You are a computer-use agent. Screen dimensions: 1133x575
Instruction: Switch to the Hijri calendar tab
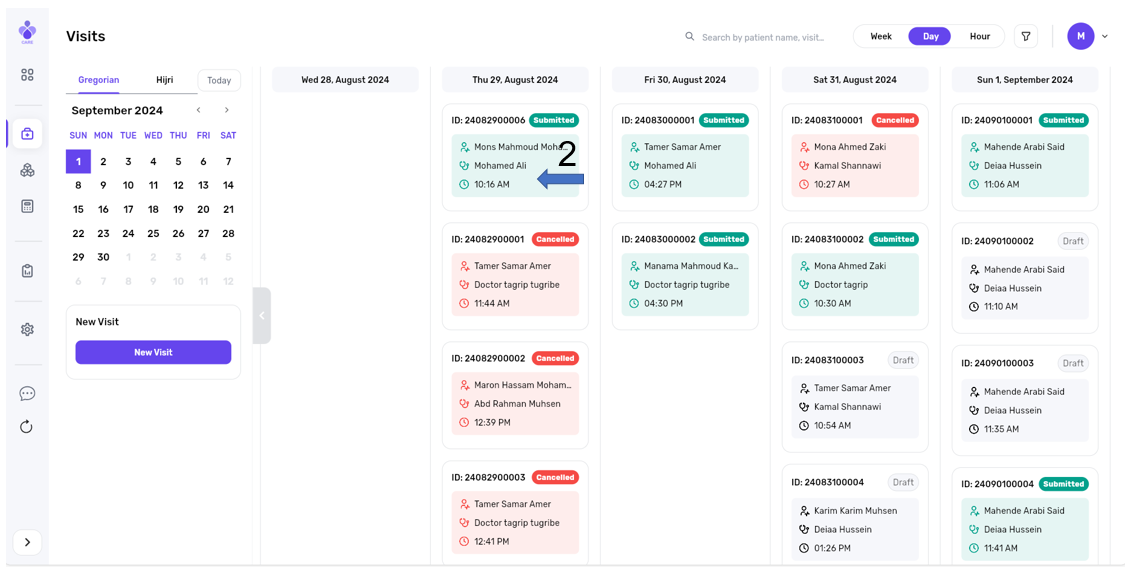point(164,80)
